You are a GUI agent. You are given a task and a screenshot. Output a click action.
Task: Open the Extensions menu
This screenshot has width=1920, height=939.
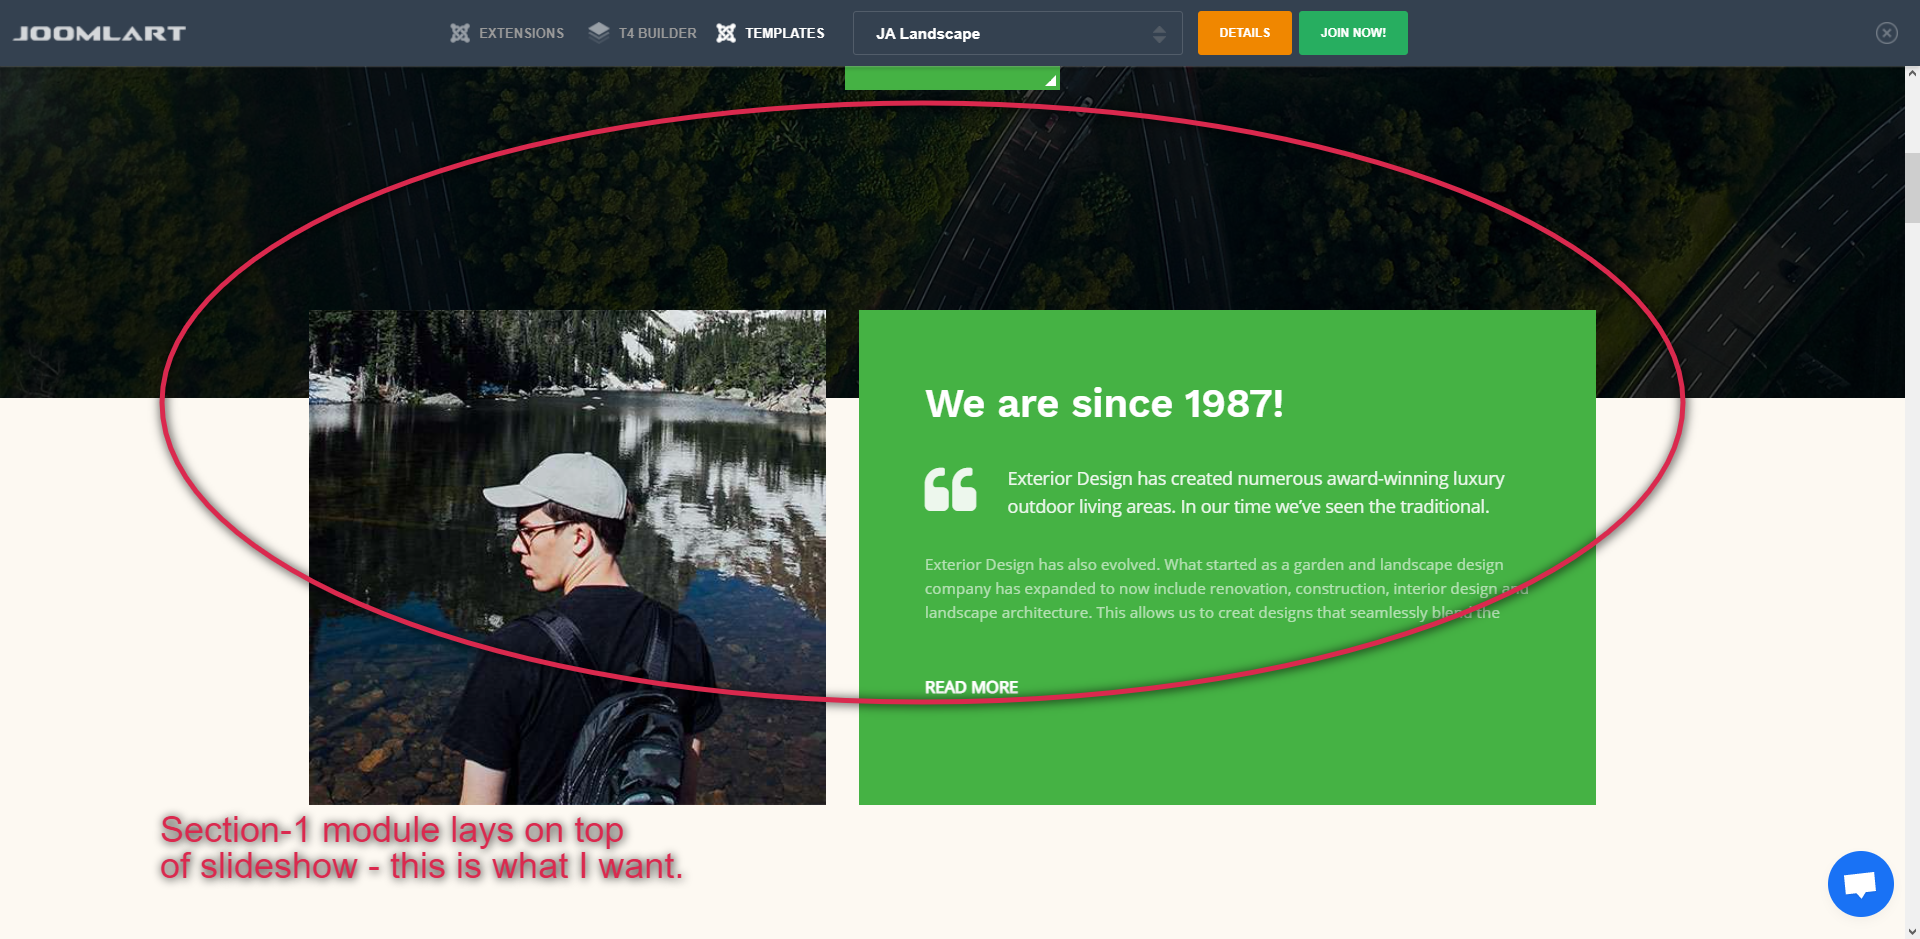[507, 33]
